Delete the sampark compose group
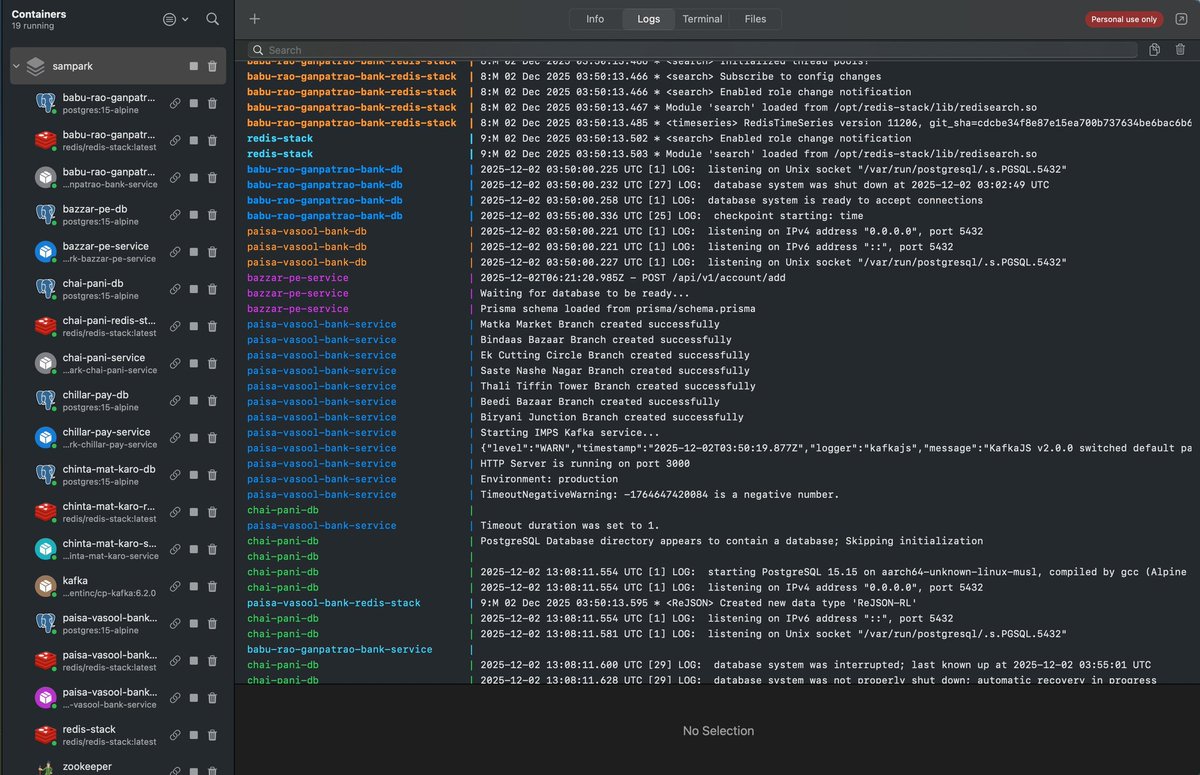Screen dimensions: 1200x775 [x=212, y=66]
